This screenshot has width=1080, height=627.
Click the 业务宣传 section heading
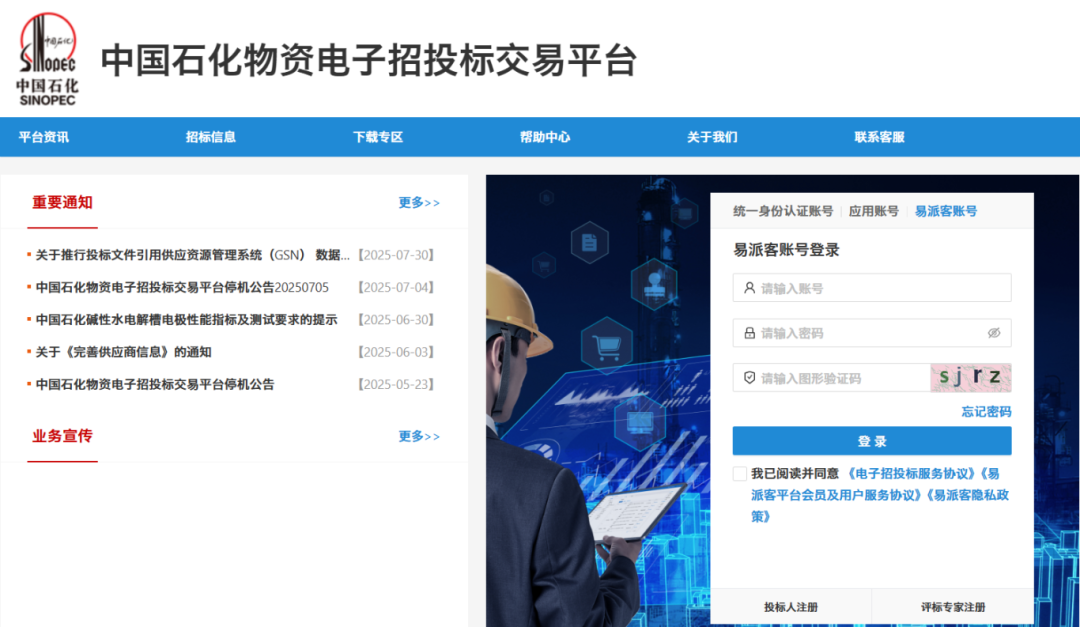click(62, 436)
